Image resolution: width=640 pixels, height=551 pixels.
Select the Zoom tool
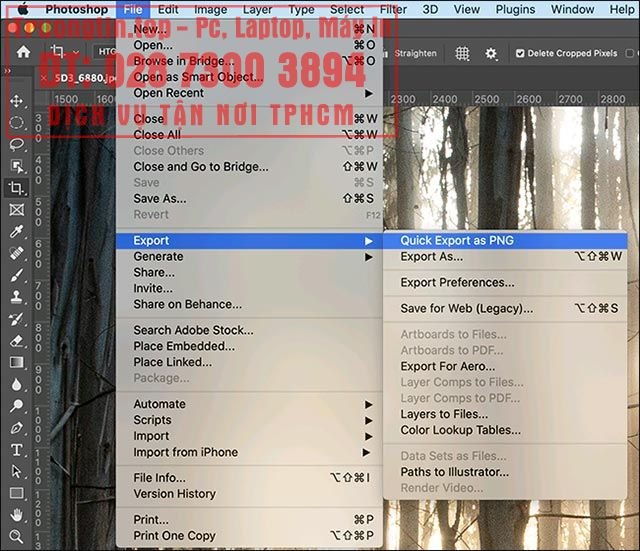[16, 536]
